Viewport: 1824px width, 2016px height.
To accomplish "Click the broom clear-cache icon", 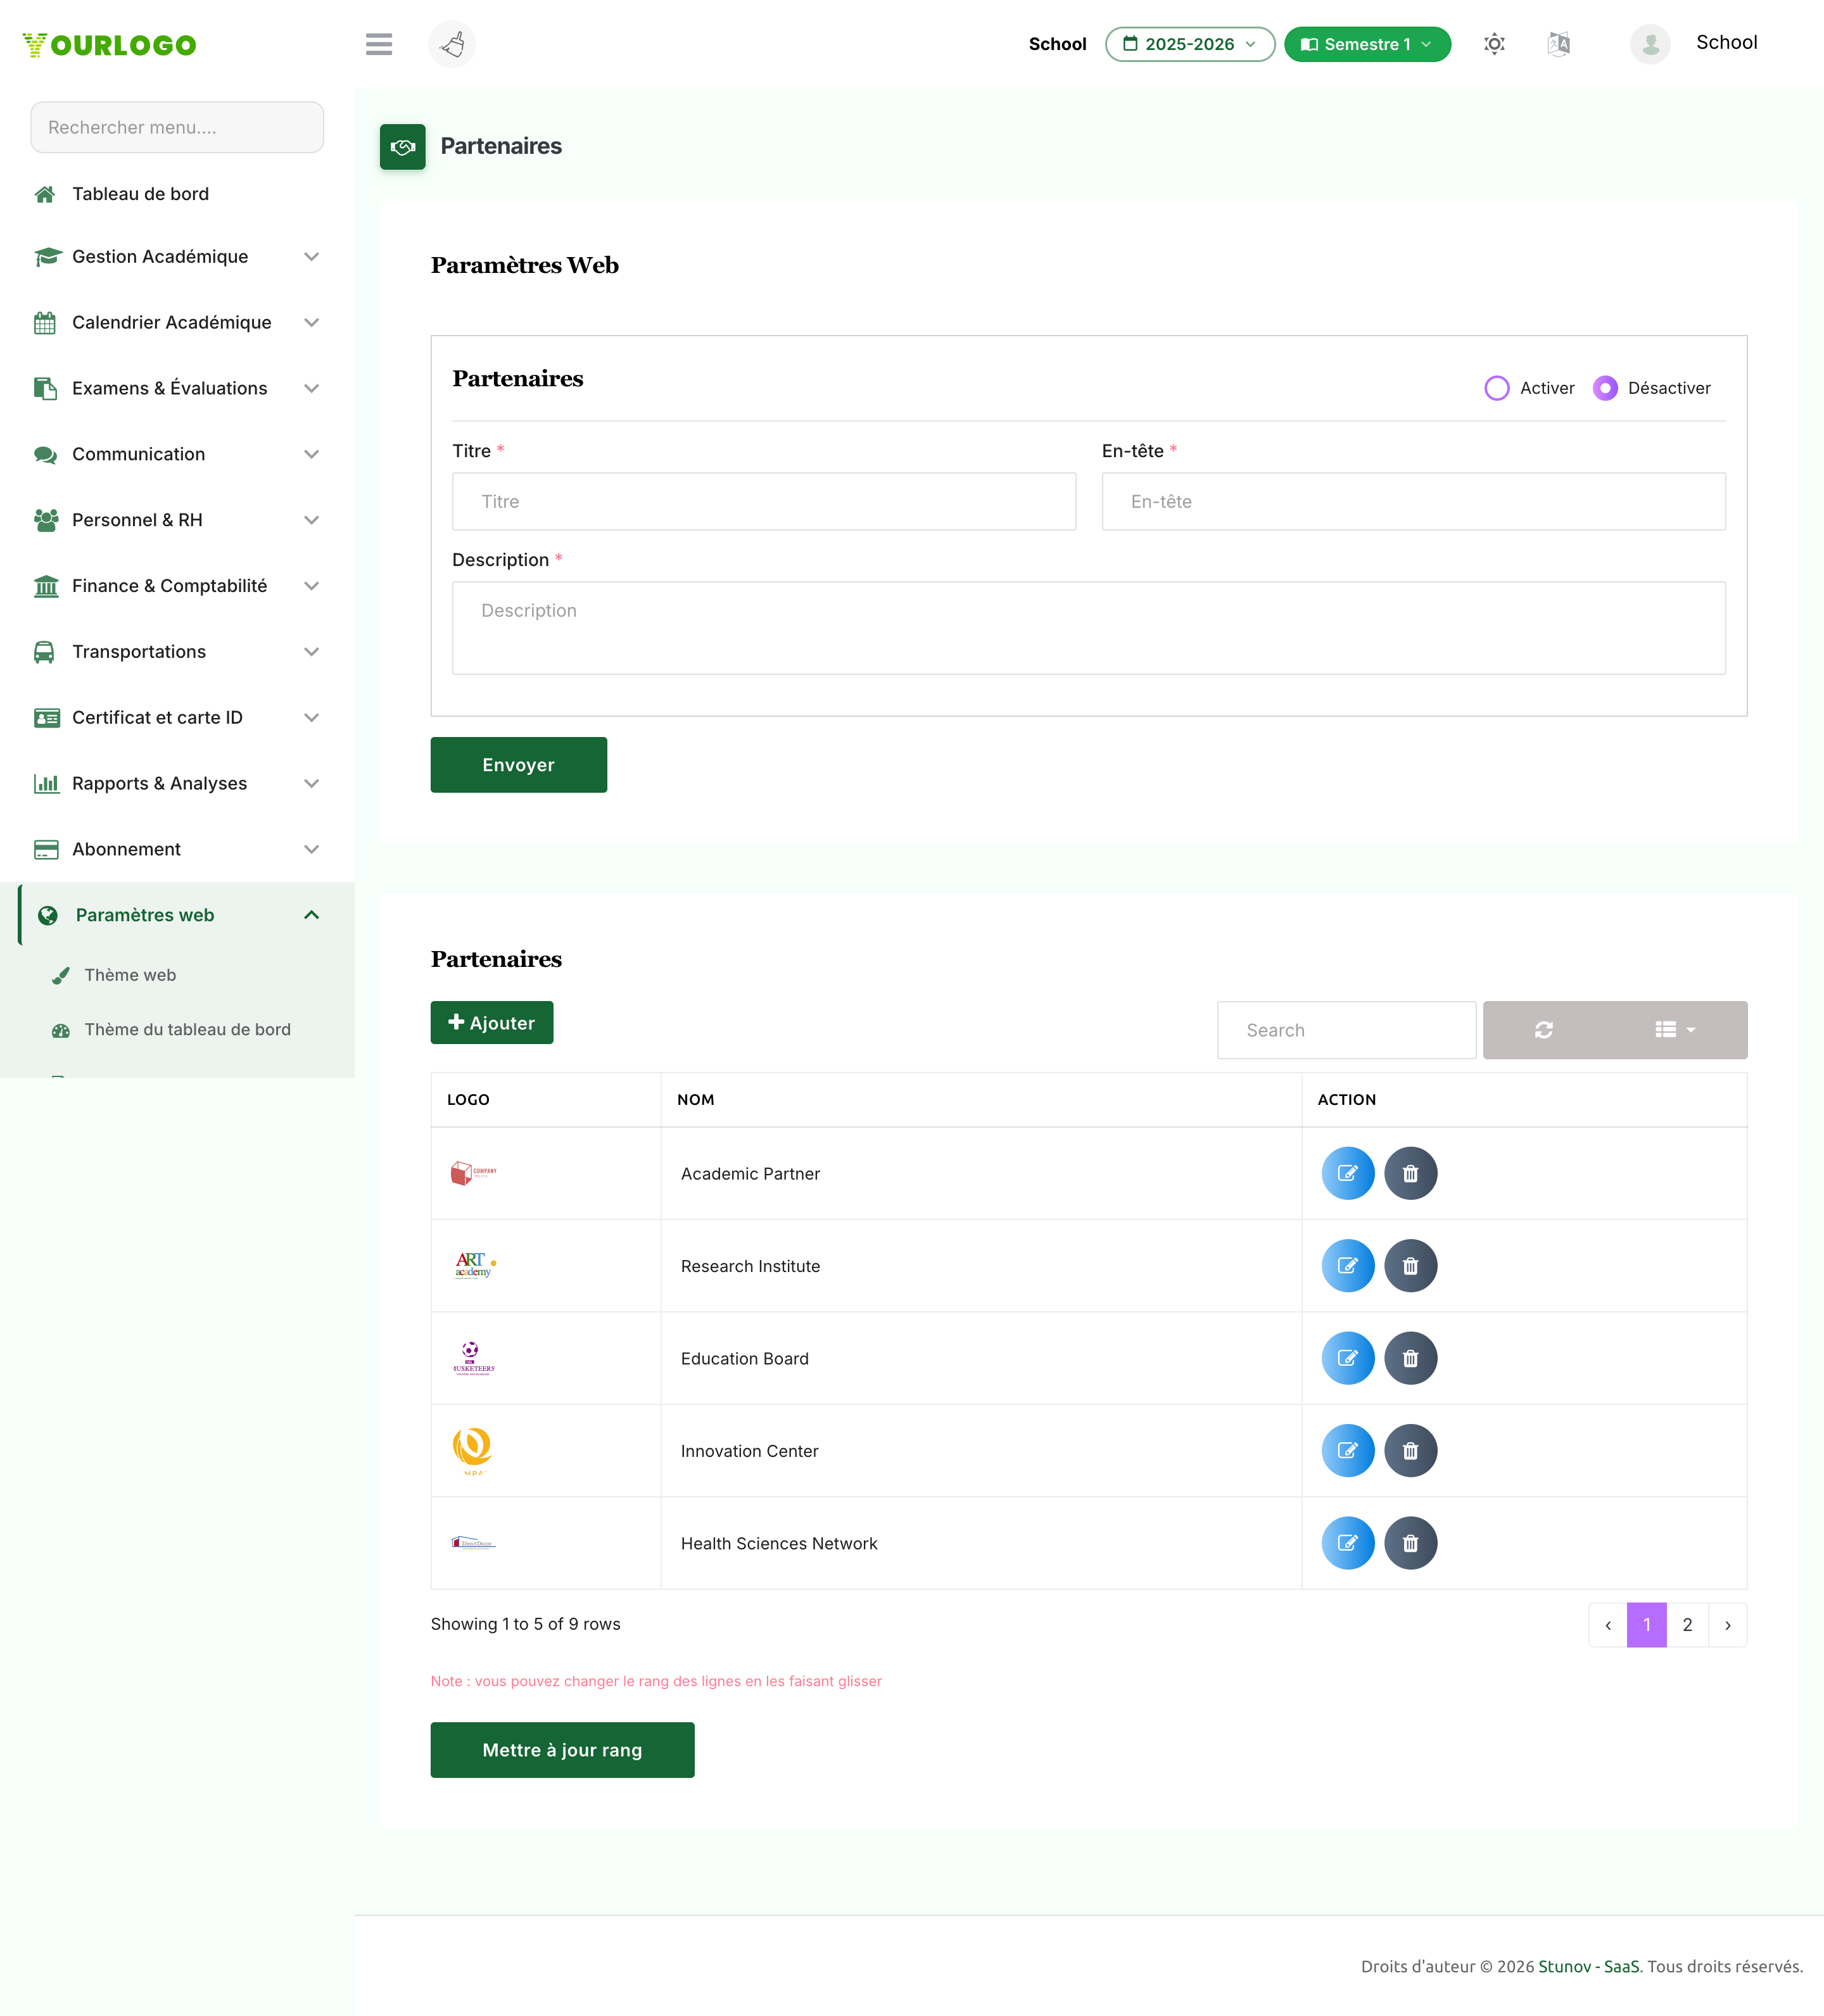I will (452, 44).
